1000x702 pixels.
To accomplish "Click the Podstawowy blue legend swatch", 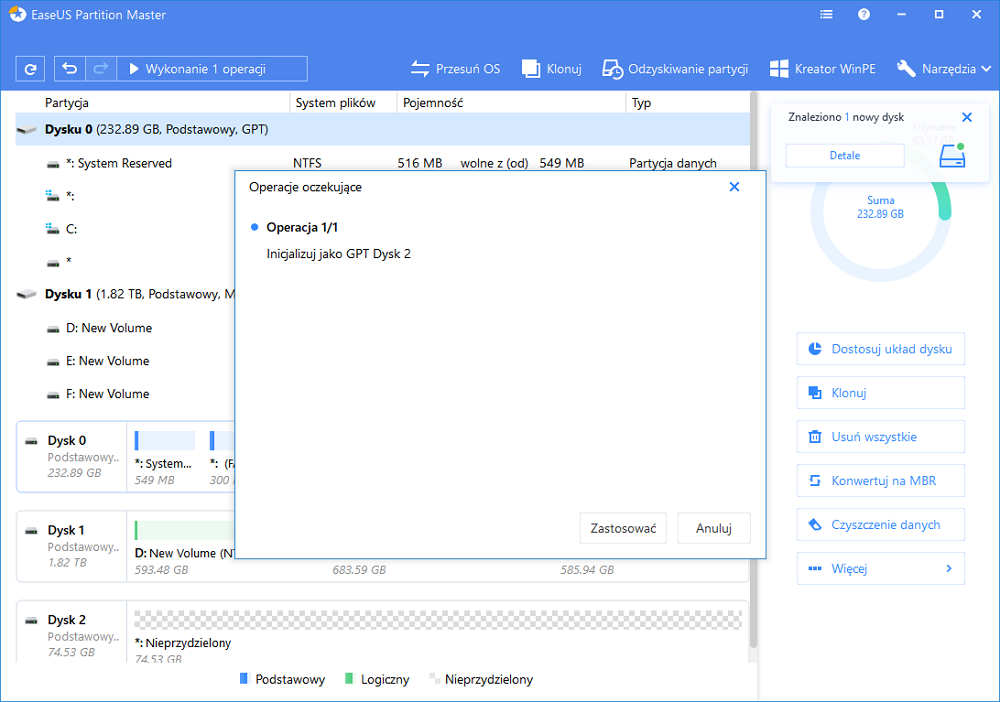I will [244, 679].
